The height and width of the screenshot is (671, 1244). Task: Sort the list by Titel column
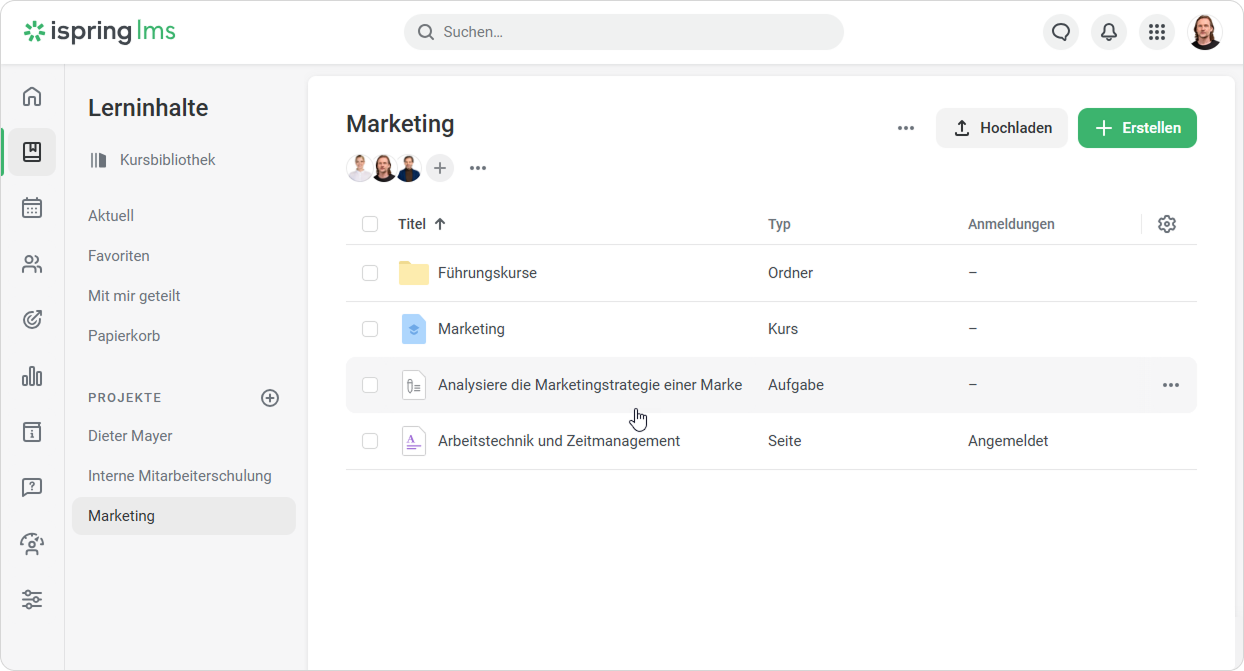pyautogui.click(x=412, y=224)
